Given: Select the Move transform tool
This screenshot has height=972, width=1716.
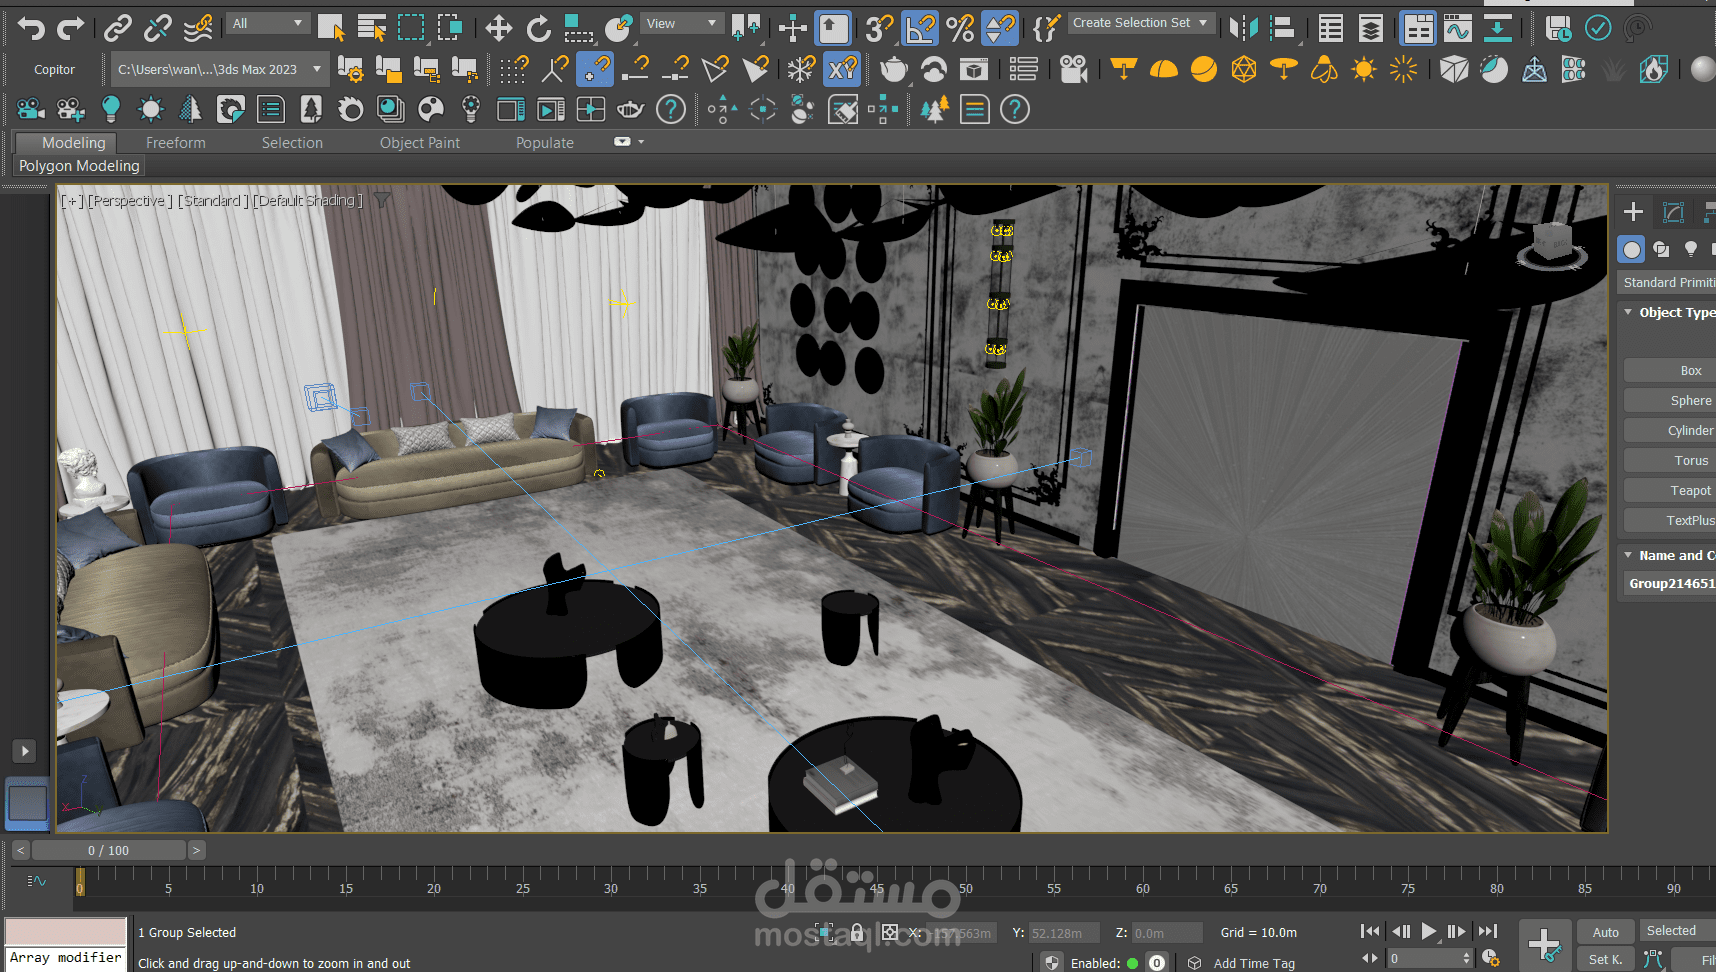Looking at the screenshot, I should point(498,28).
